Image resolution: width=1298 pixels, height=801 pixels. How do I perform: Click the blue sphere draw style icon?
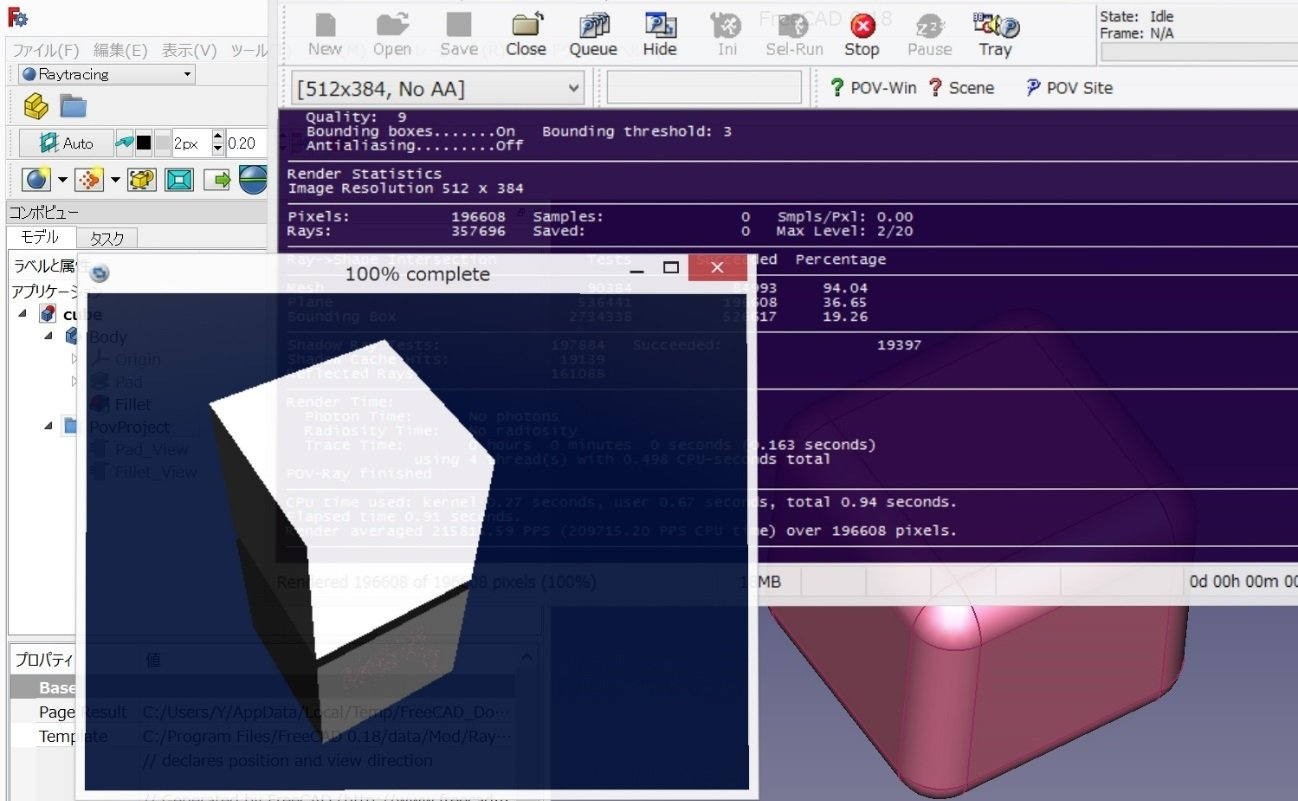point(37,179)
